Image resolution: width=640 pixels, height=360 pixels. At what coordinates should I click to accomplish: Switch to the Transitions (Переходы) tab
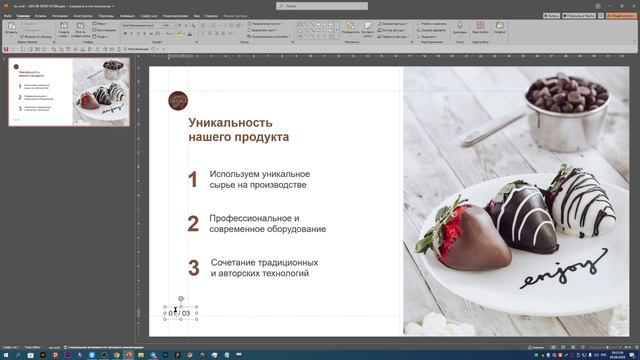[106, 16]
